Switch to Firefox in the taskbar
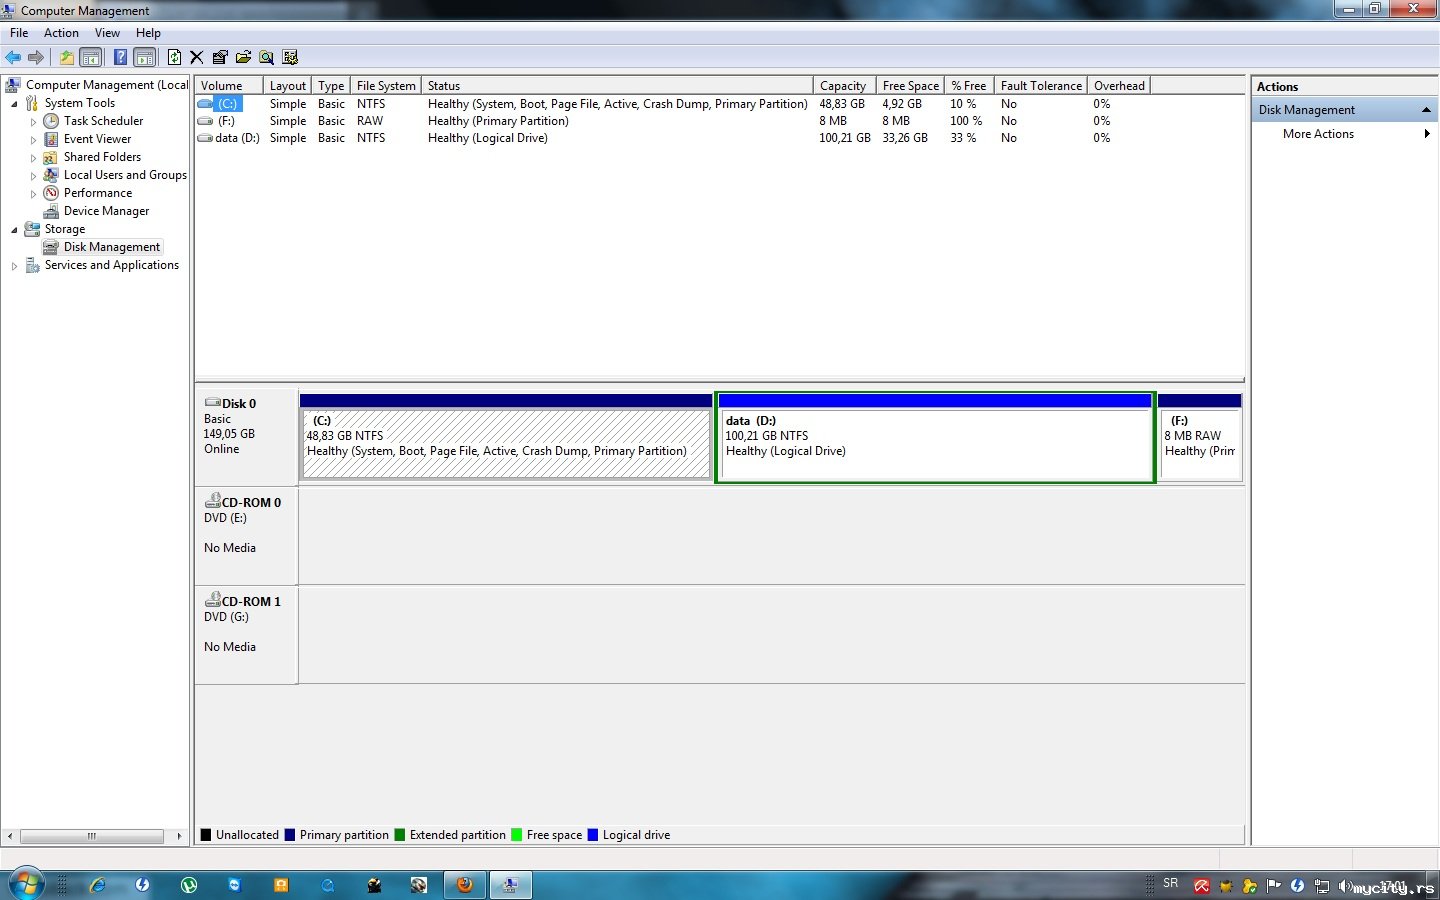Image resolution: width=1440 pixels, height=900 pixels. pyautogui.click(x=465, y=885)
